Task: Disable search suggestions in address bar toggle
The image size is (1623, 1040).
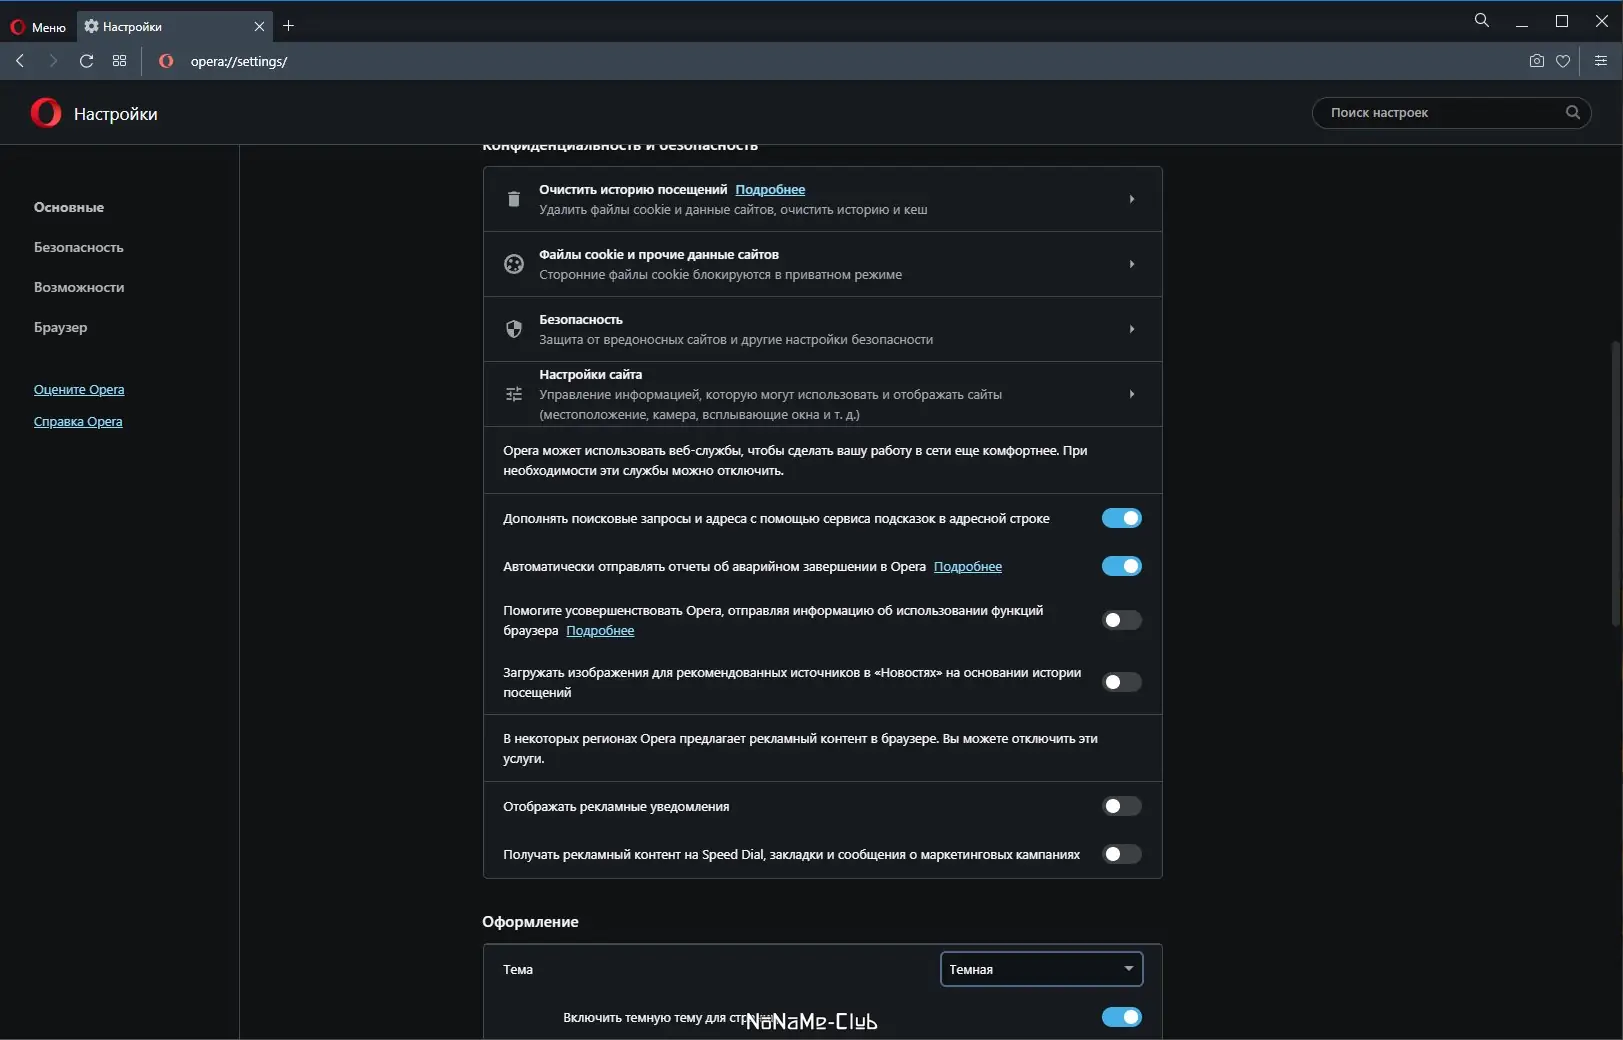Action: [x=1121, y=518]
